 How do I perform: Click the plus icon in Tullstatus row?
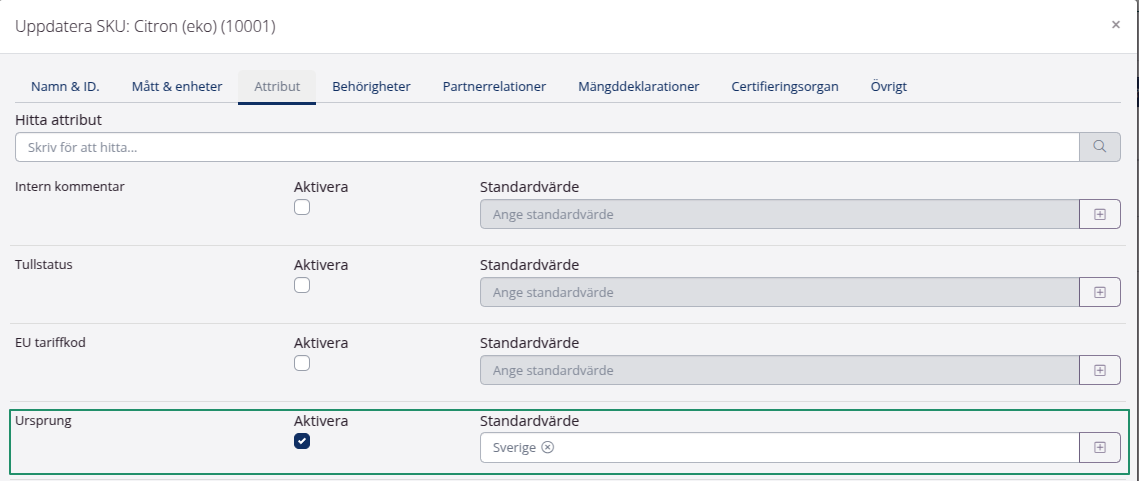point(1099,292)
